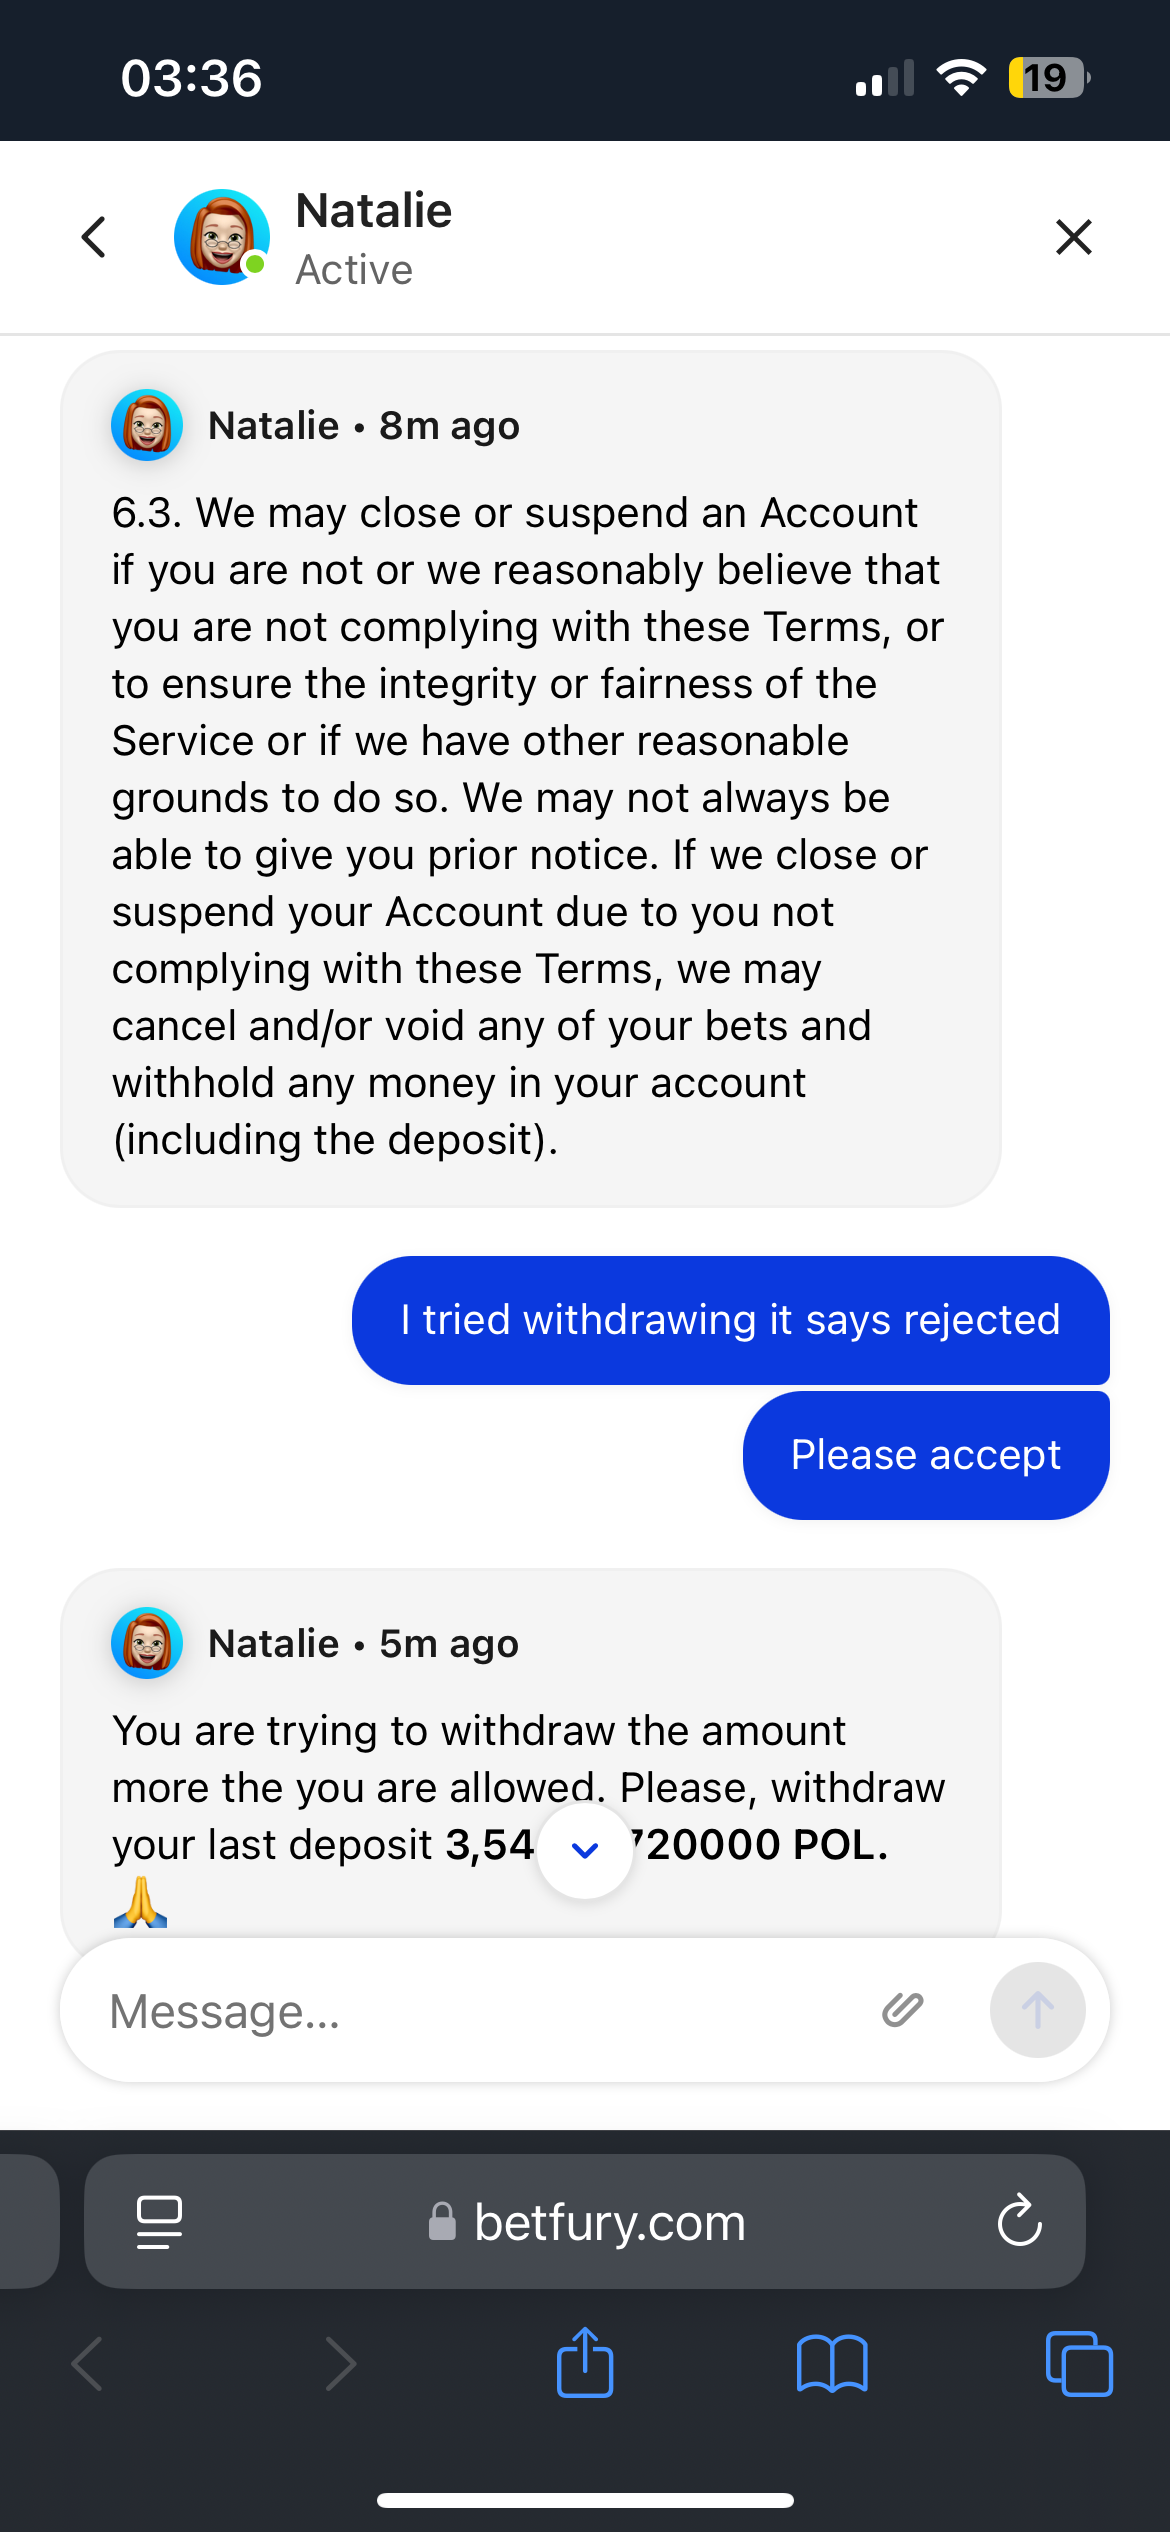Image resolution: width=1170 pixels, height=2532 pixels.
Task: Open Safari bookmarks
Action: tap(832, 2364)
